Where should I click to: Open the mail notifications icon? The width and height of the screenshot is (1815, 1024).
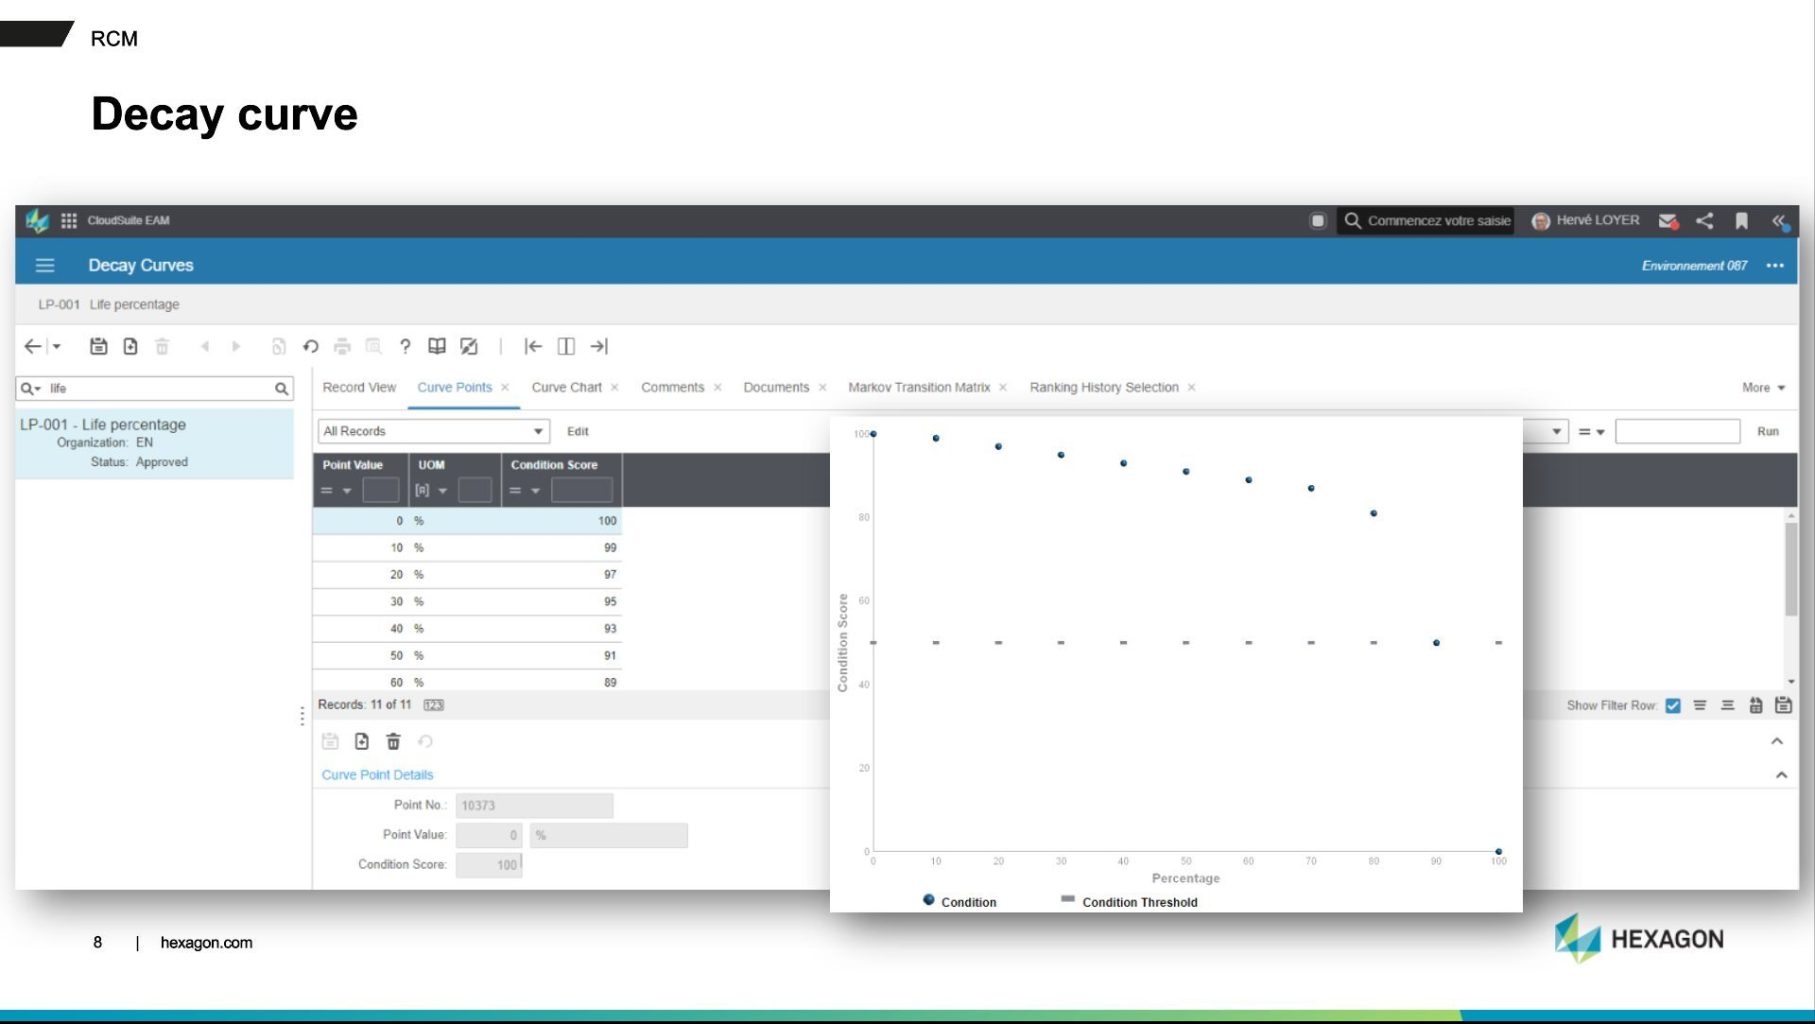(x=1667, y=221)
